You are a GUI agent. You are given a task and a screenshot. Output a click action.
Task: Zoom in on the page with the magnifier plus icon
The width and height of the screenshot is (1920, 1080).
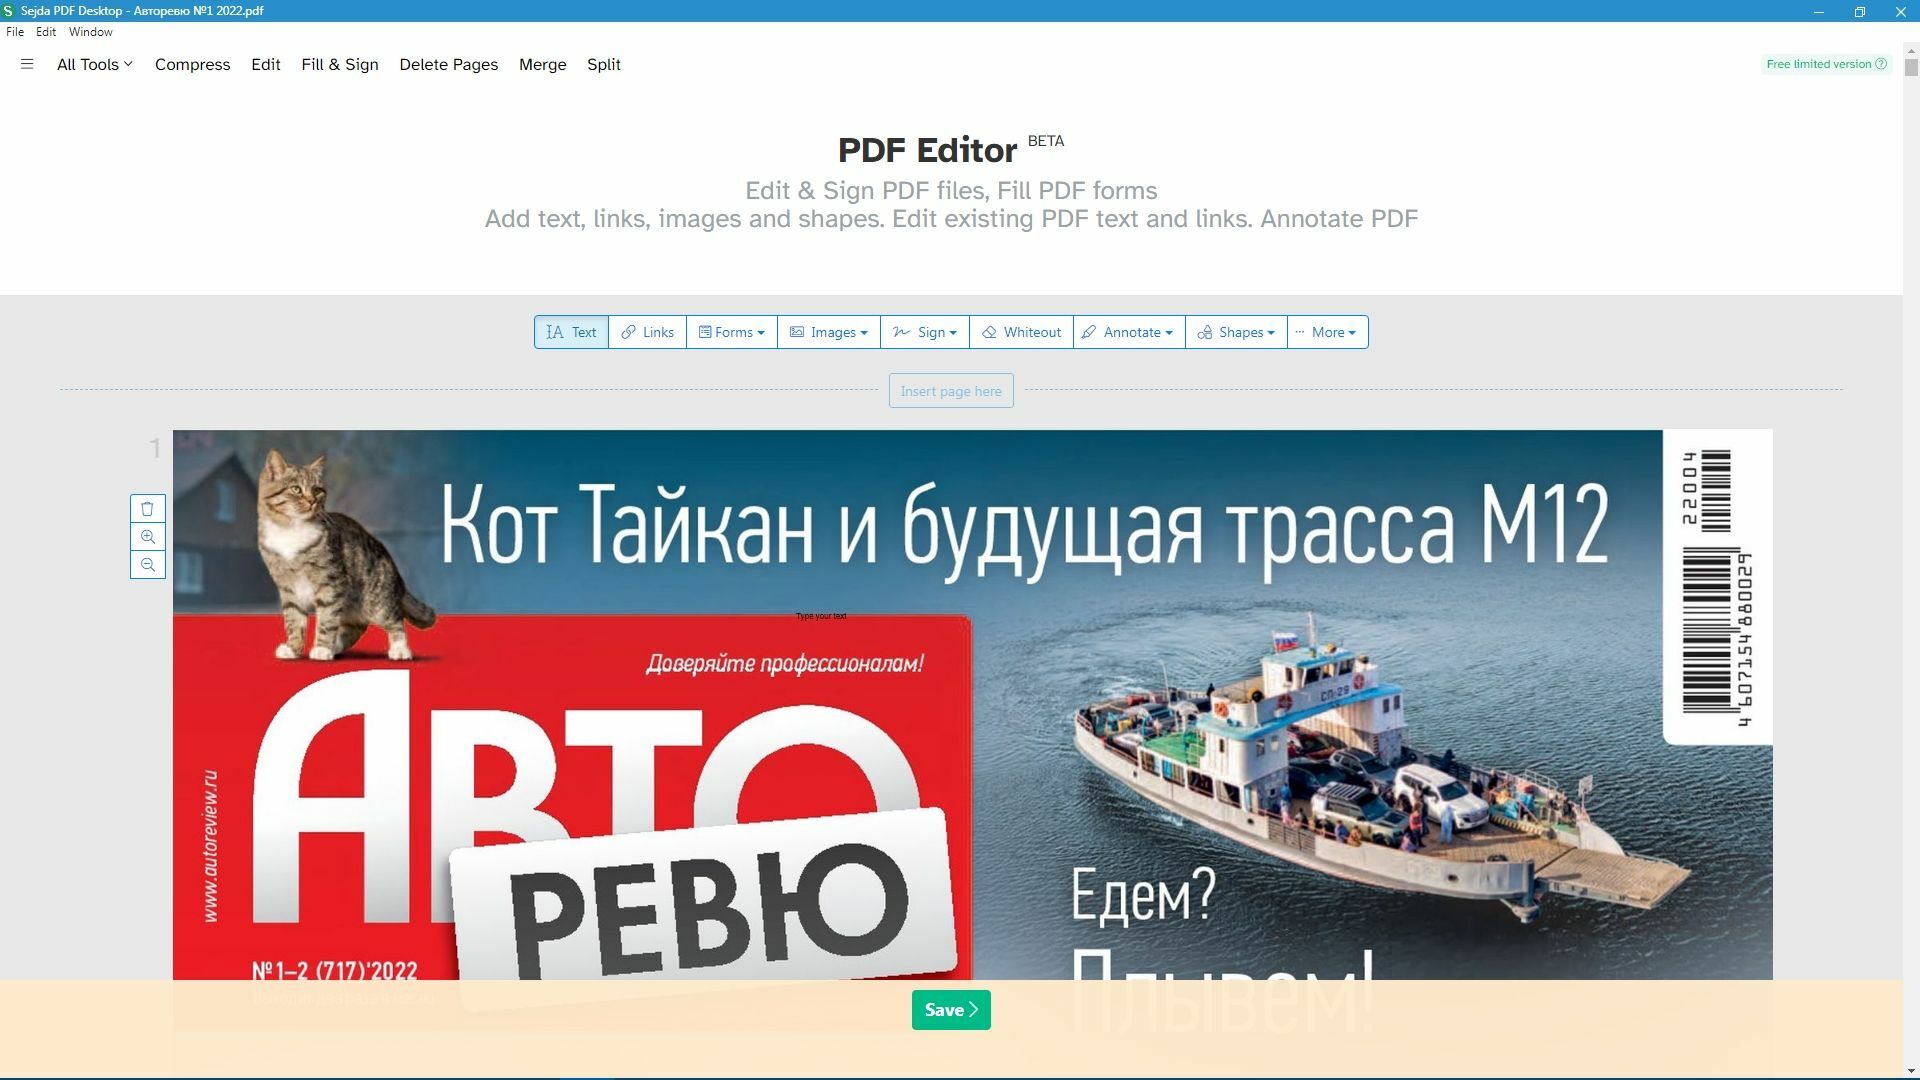[x=147, y=537]
